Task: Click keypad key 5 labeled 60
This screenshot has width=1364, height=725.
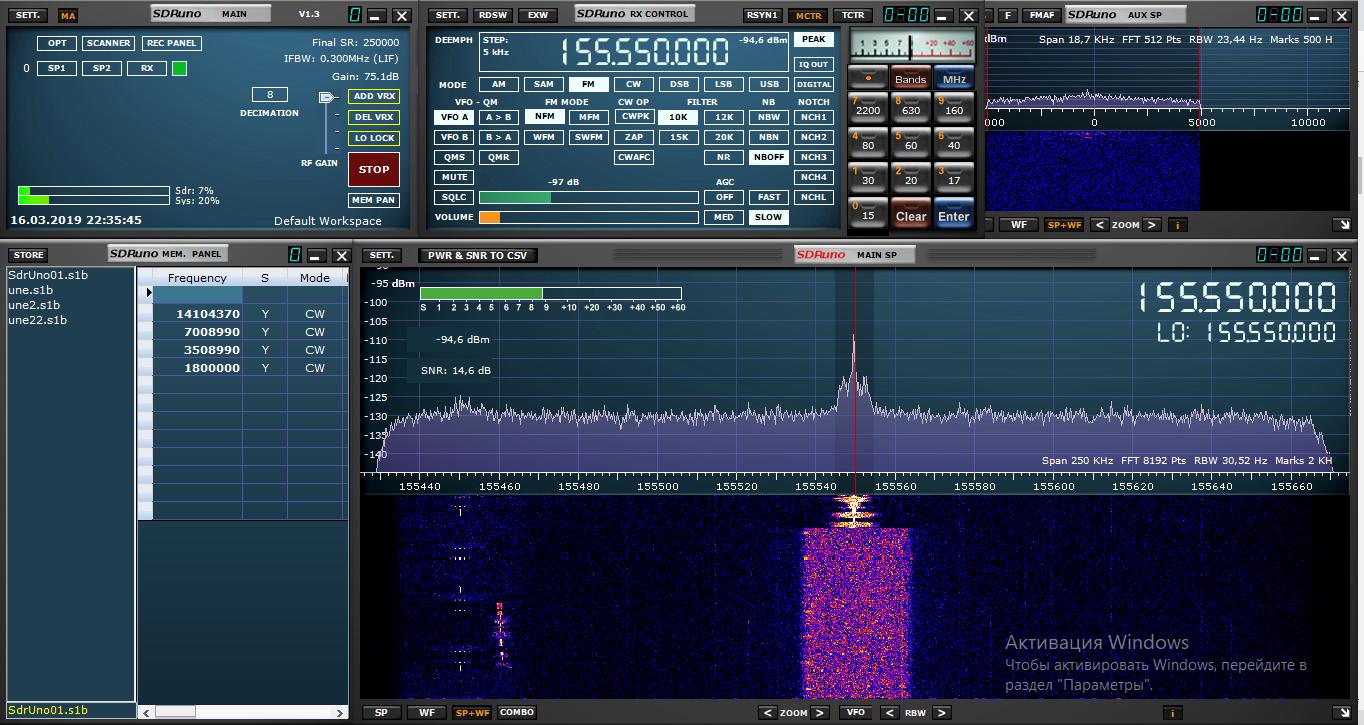Action: click(911, 141)
